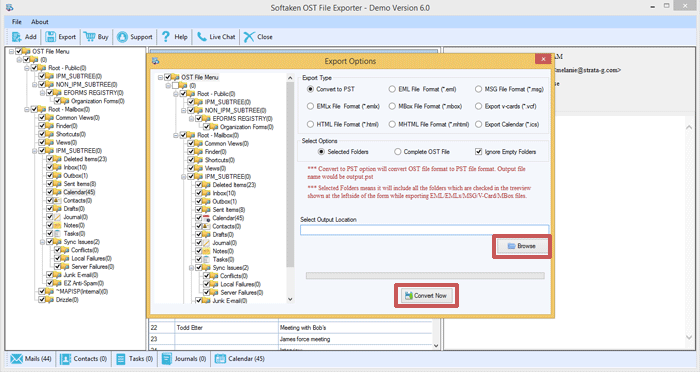Click the Browse button
This screenshot has width=700, height=372.
click(x=521, y=246)
